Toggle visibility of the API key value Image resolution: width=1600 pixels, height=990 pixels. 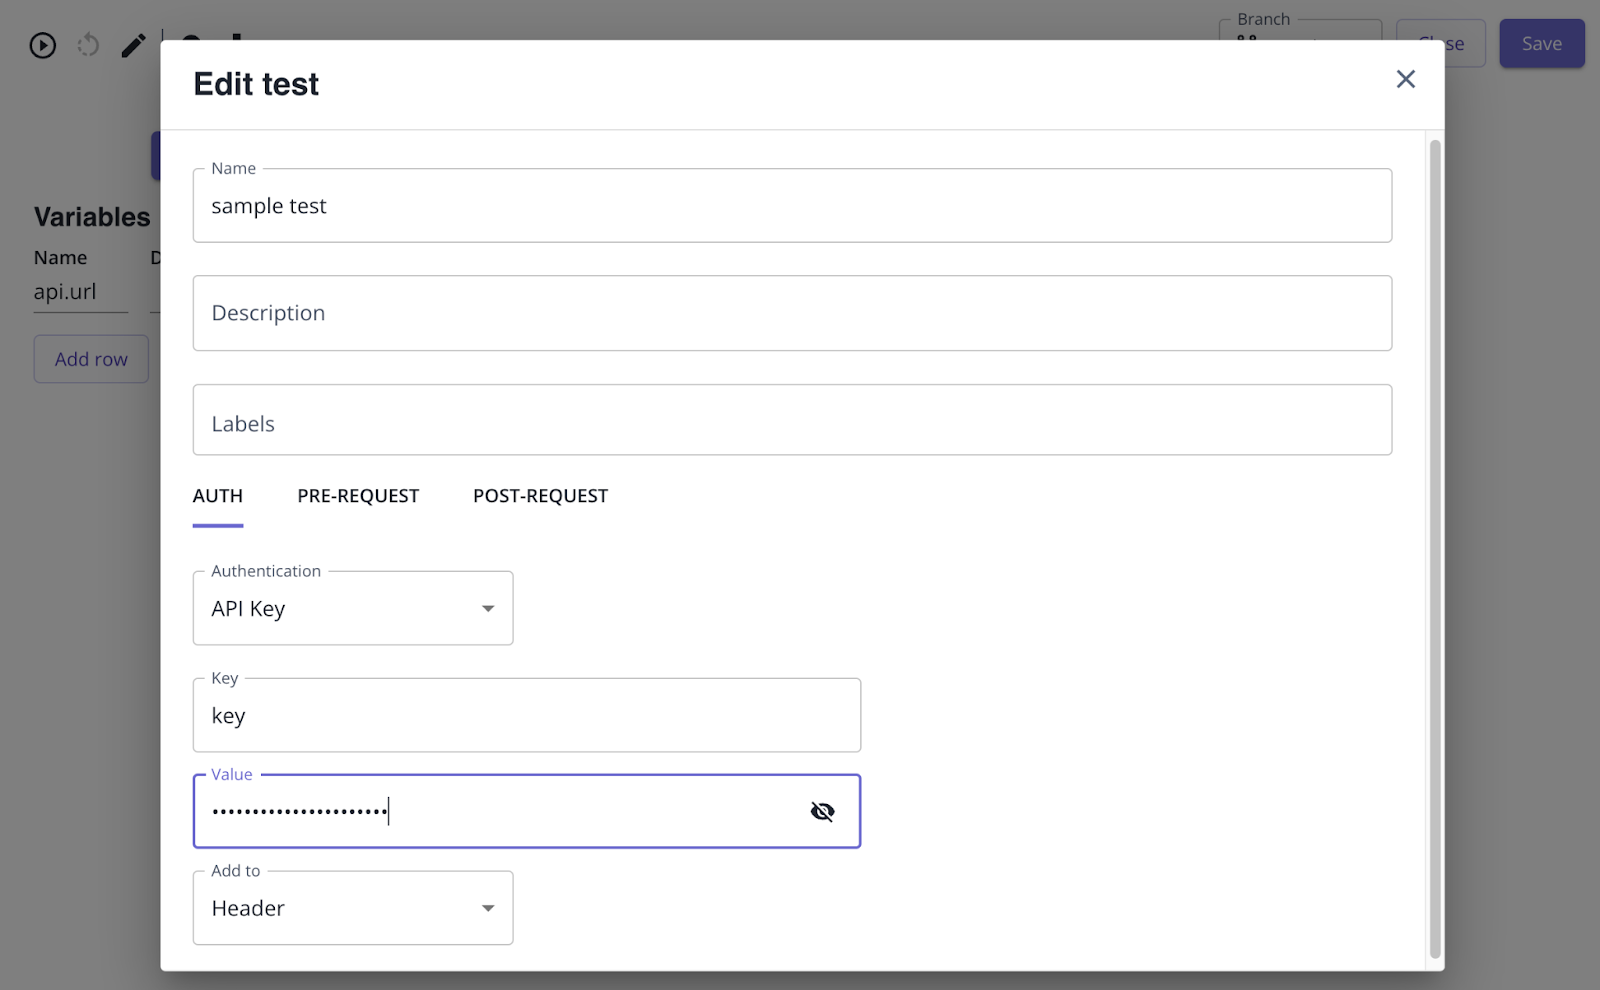click(x=822, y=811)
